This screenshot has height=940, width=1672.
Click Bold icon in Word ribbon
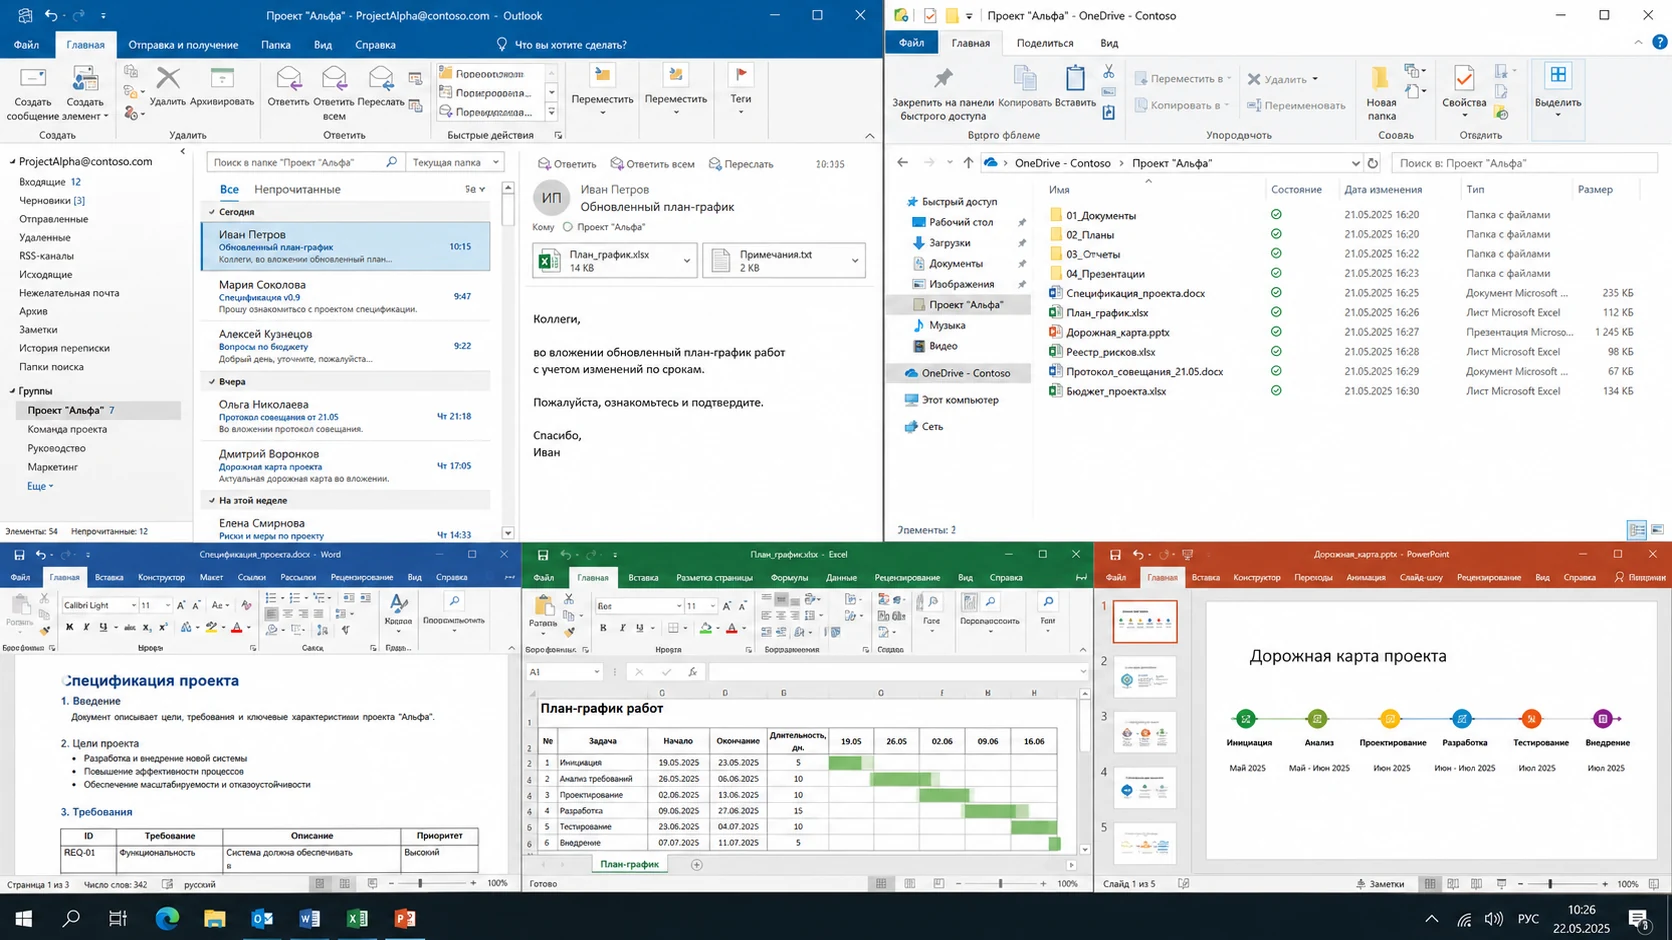click(69, 627)
